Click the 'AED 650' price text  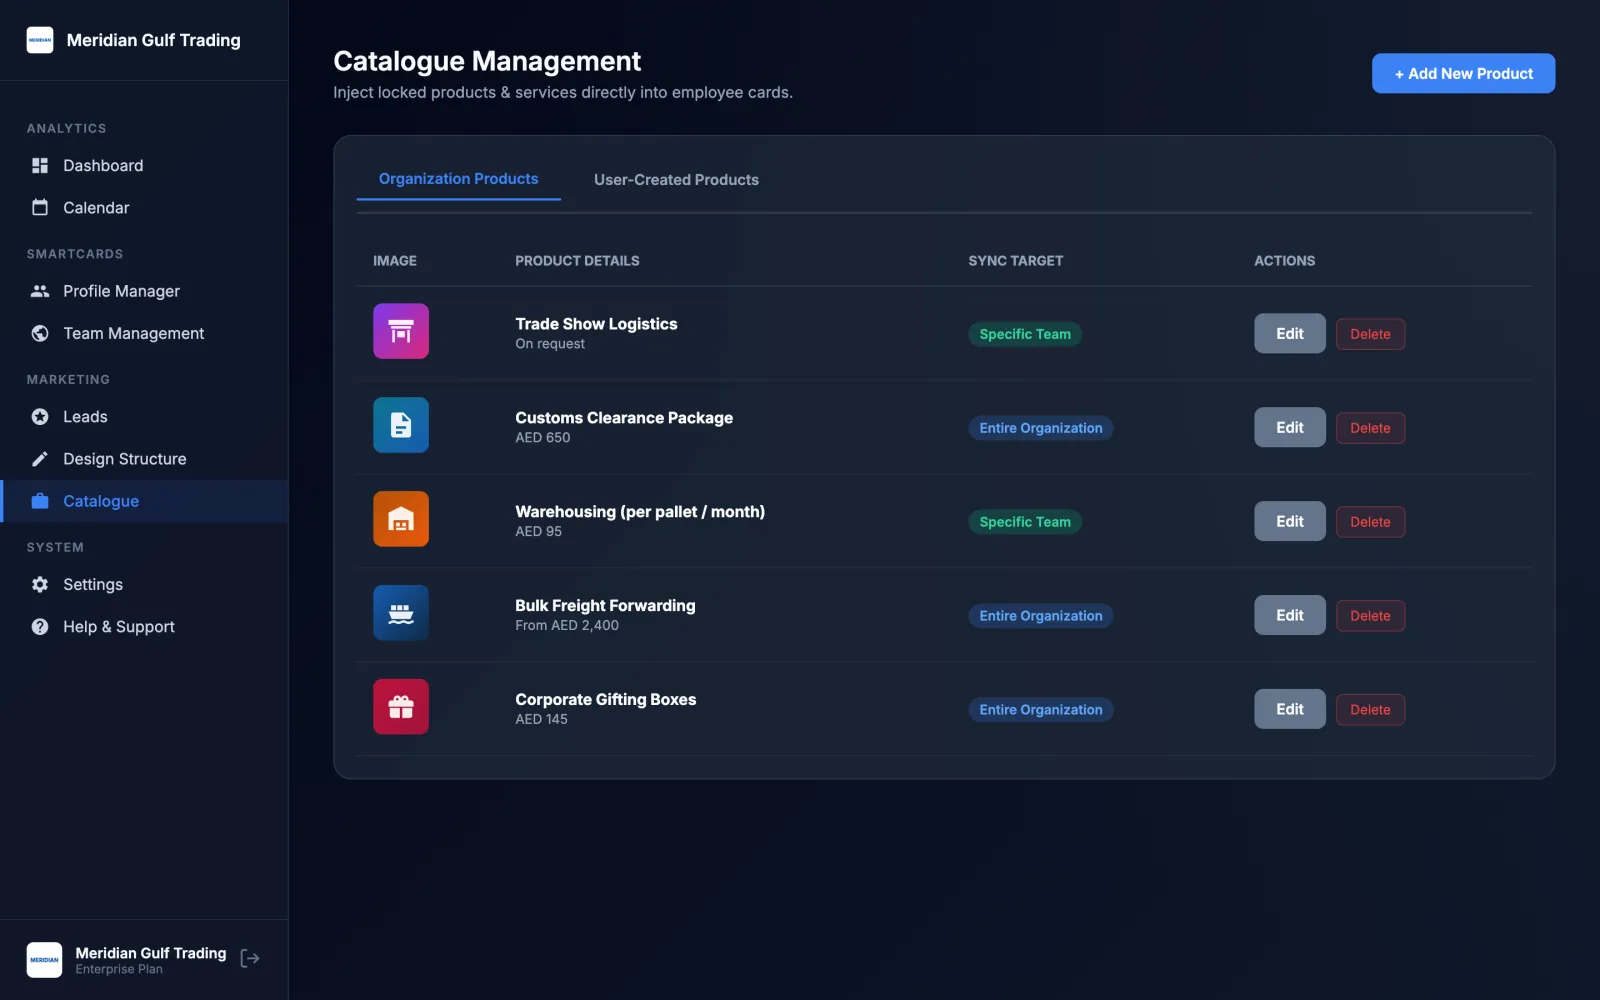pyautogui.click(x=543, y=438)
